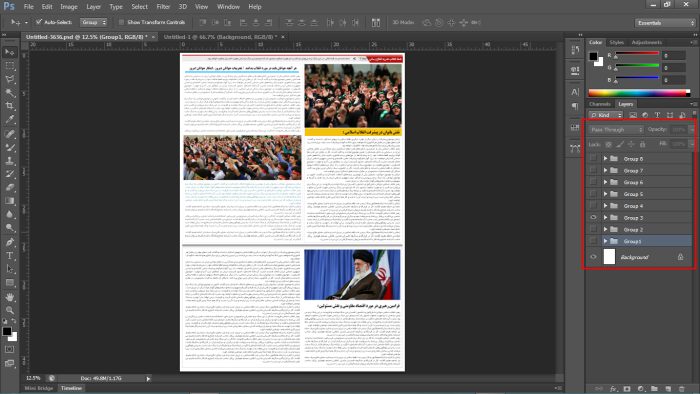Expand Group1 disclosure triangle
Viewport: 700px width, 394px height.
click(605, 241)
